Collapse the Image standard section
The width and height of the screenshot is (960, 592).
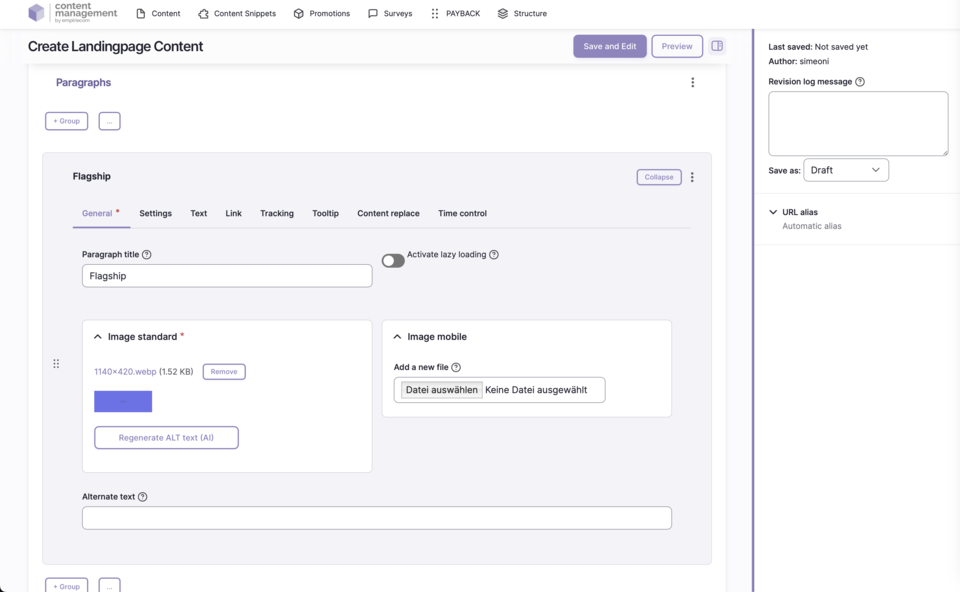click(x=98, y=337)
